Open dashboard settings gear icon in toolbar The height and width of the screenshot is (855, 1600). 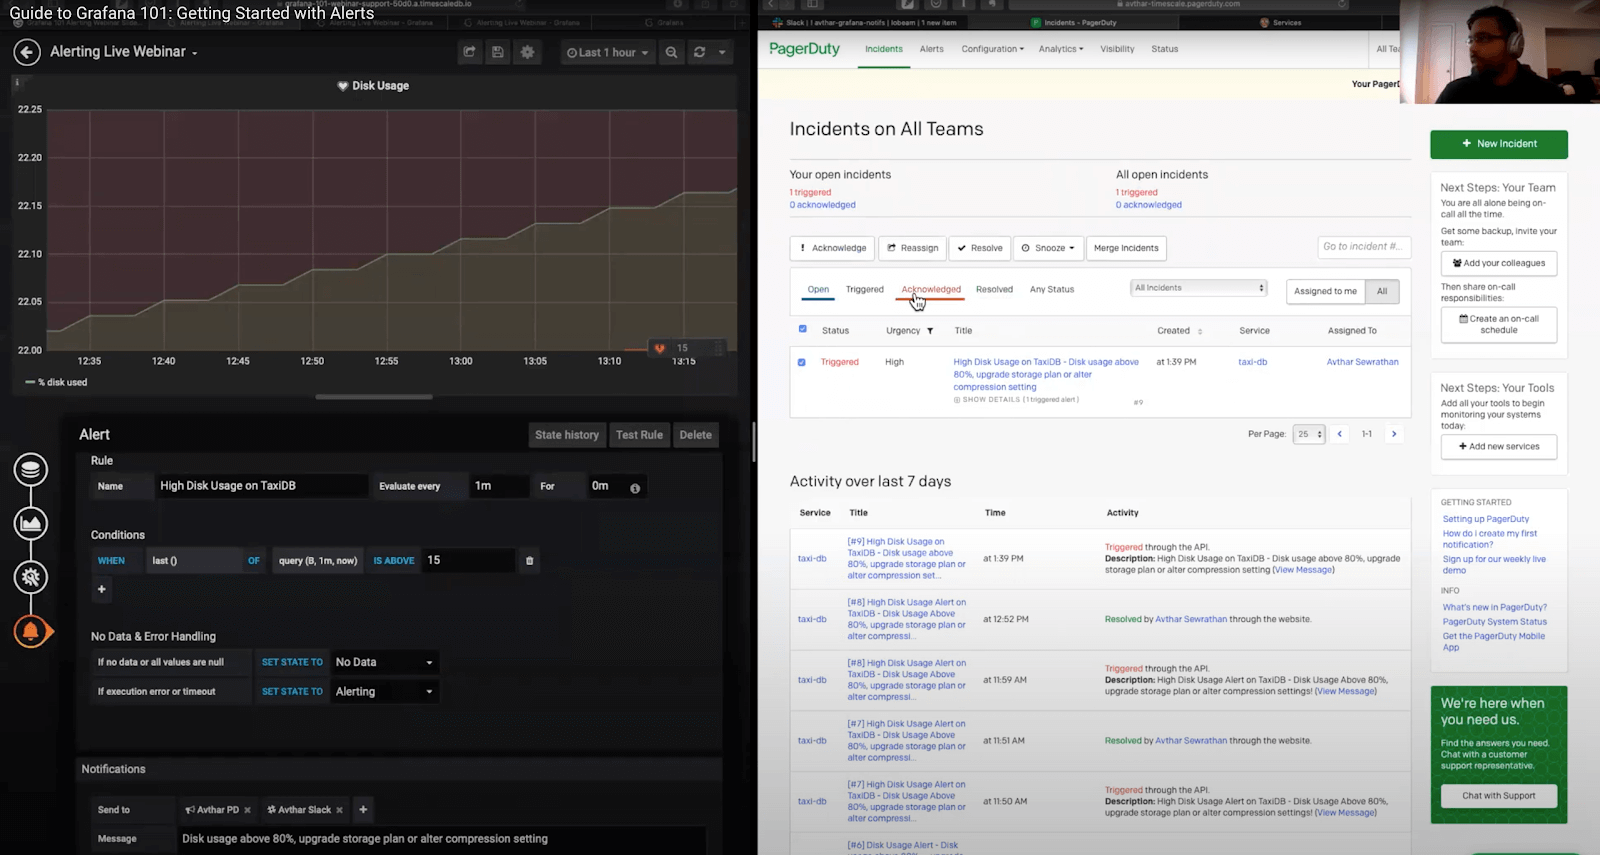[x=527, y=52]
